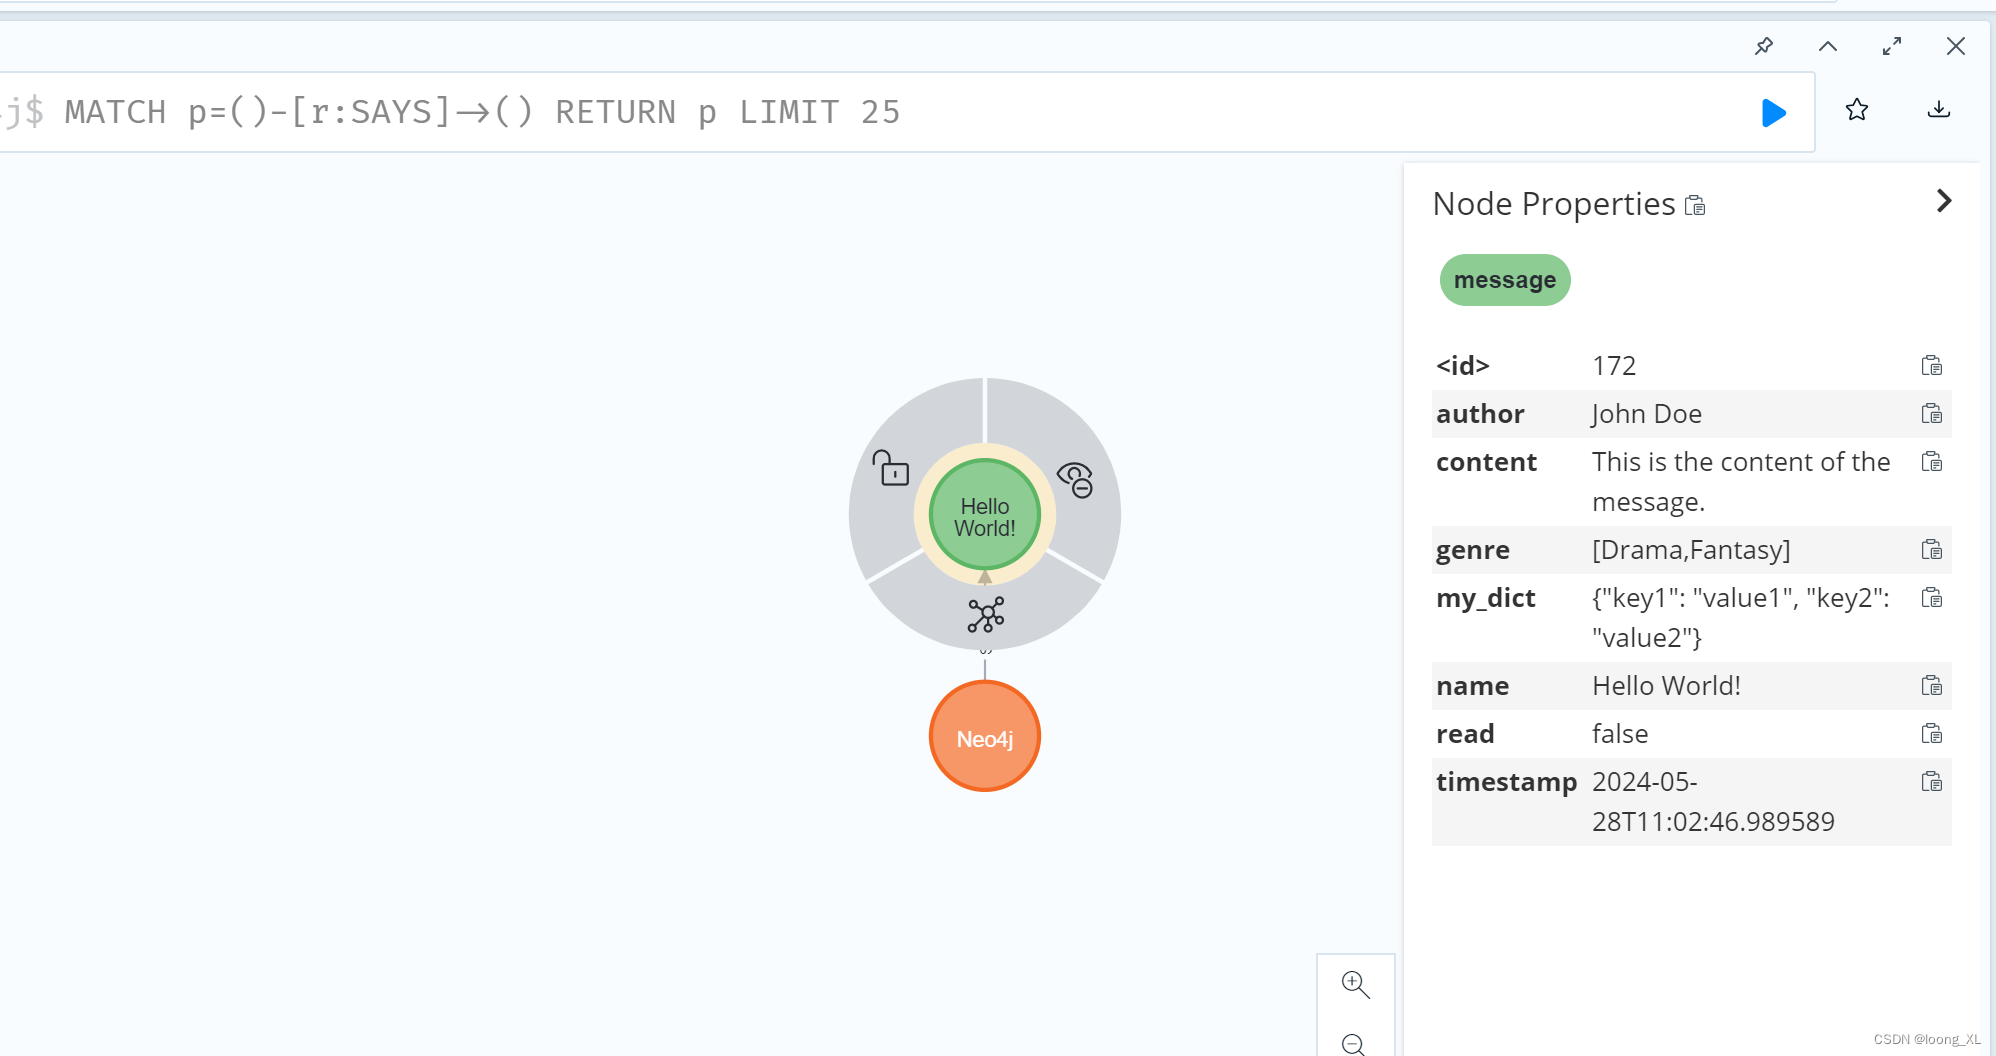Screen dimensions: 1996x1056
Task: Click the false value of read
Action: point(1620,734)
